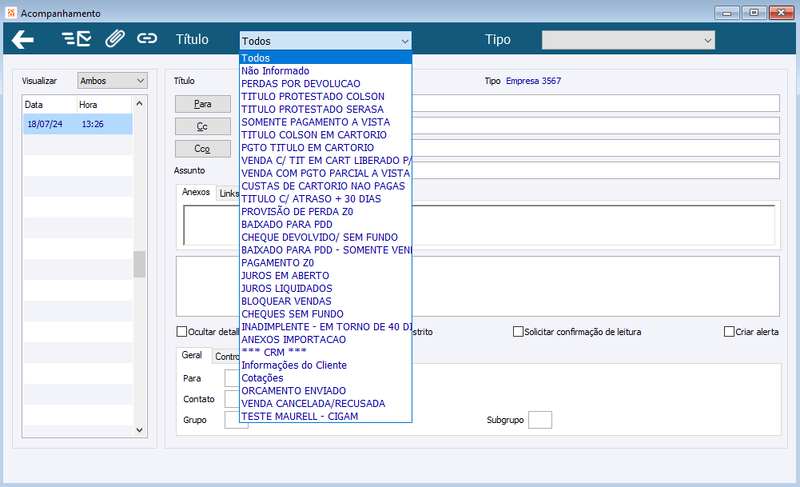Click into the message body text area
Screen dimensions: 800x487
click(x=478, y=286)
